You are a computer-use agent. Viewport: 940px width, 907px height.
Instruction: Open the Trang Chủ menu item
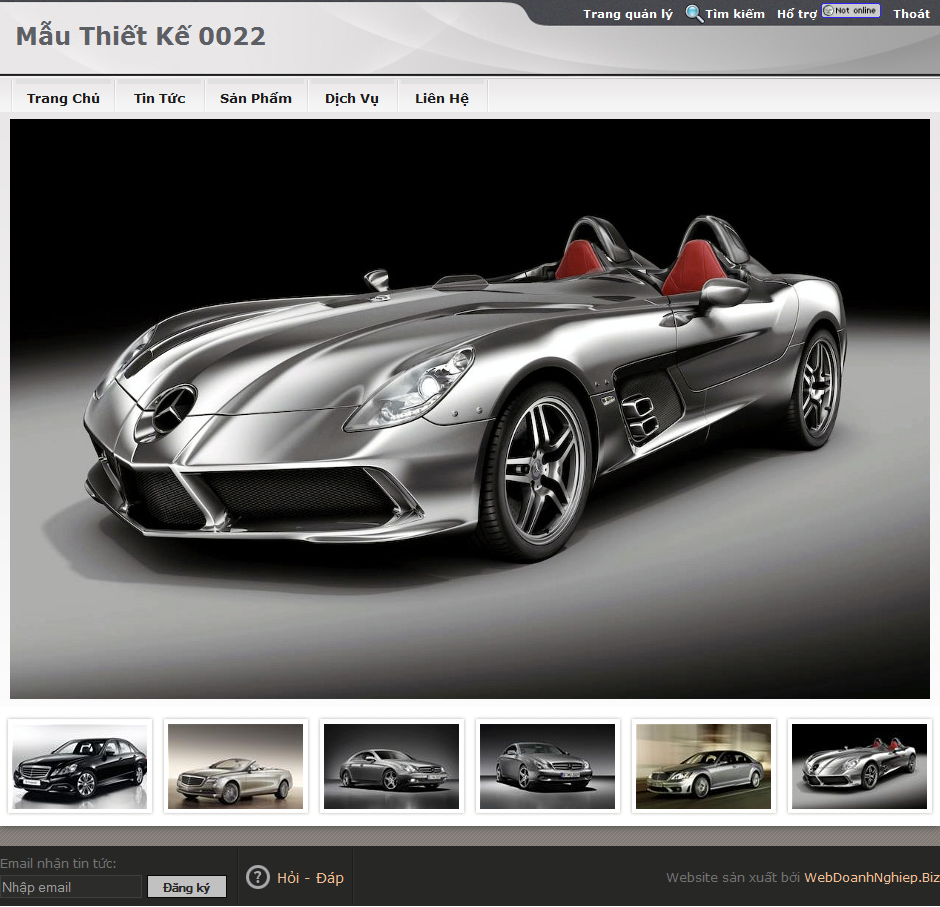pos(63,98)
